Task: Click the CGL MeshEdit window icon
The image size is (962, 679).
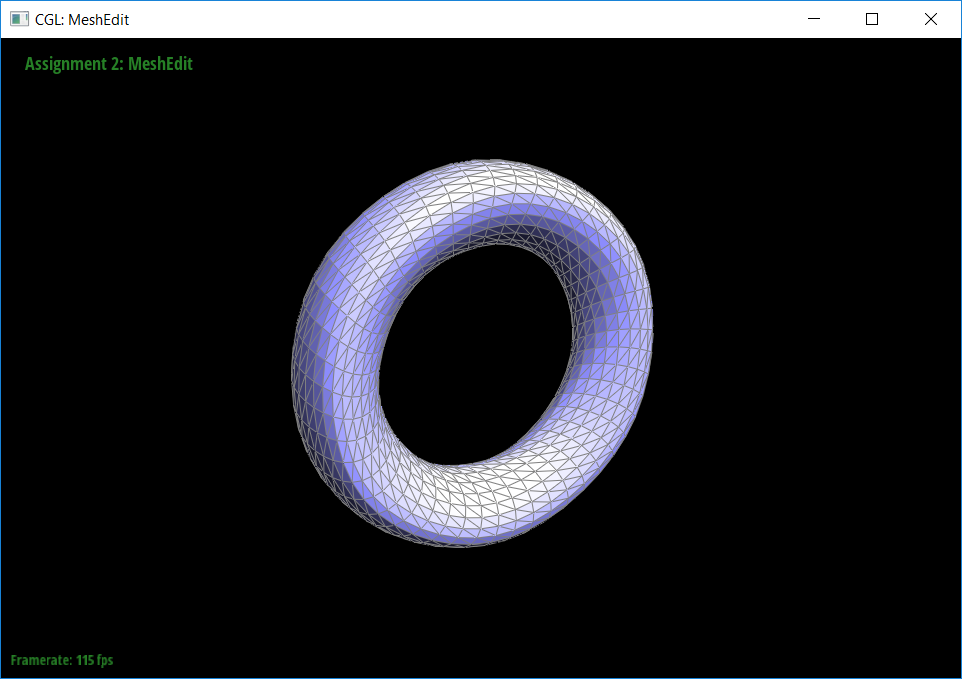Action: coord(19,19)
